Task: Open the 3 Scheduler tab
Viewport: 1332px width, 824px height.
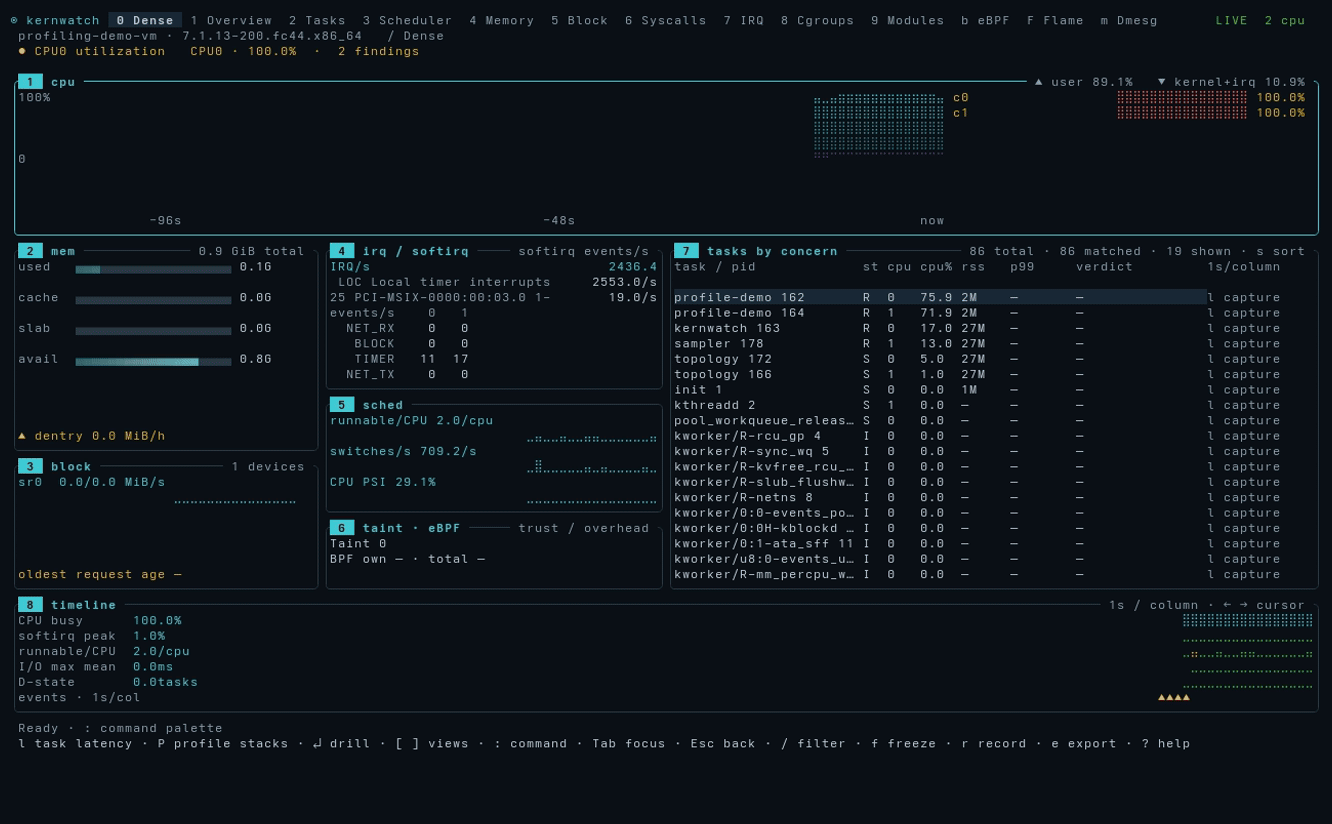Action: point(407,20)
